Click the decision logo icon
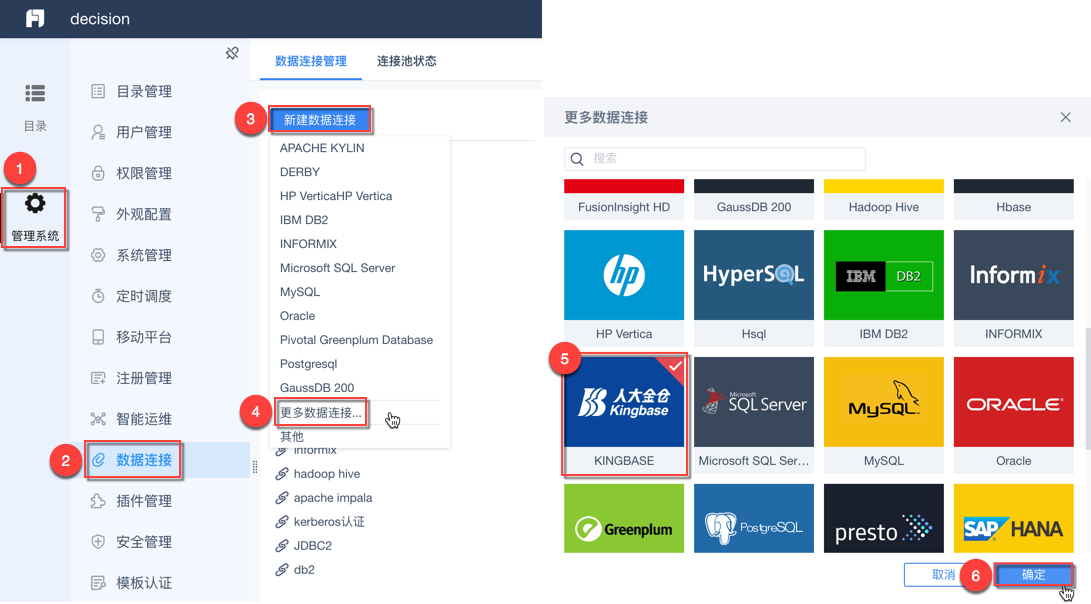1091x604 pixels. 35,18
